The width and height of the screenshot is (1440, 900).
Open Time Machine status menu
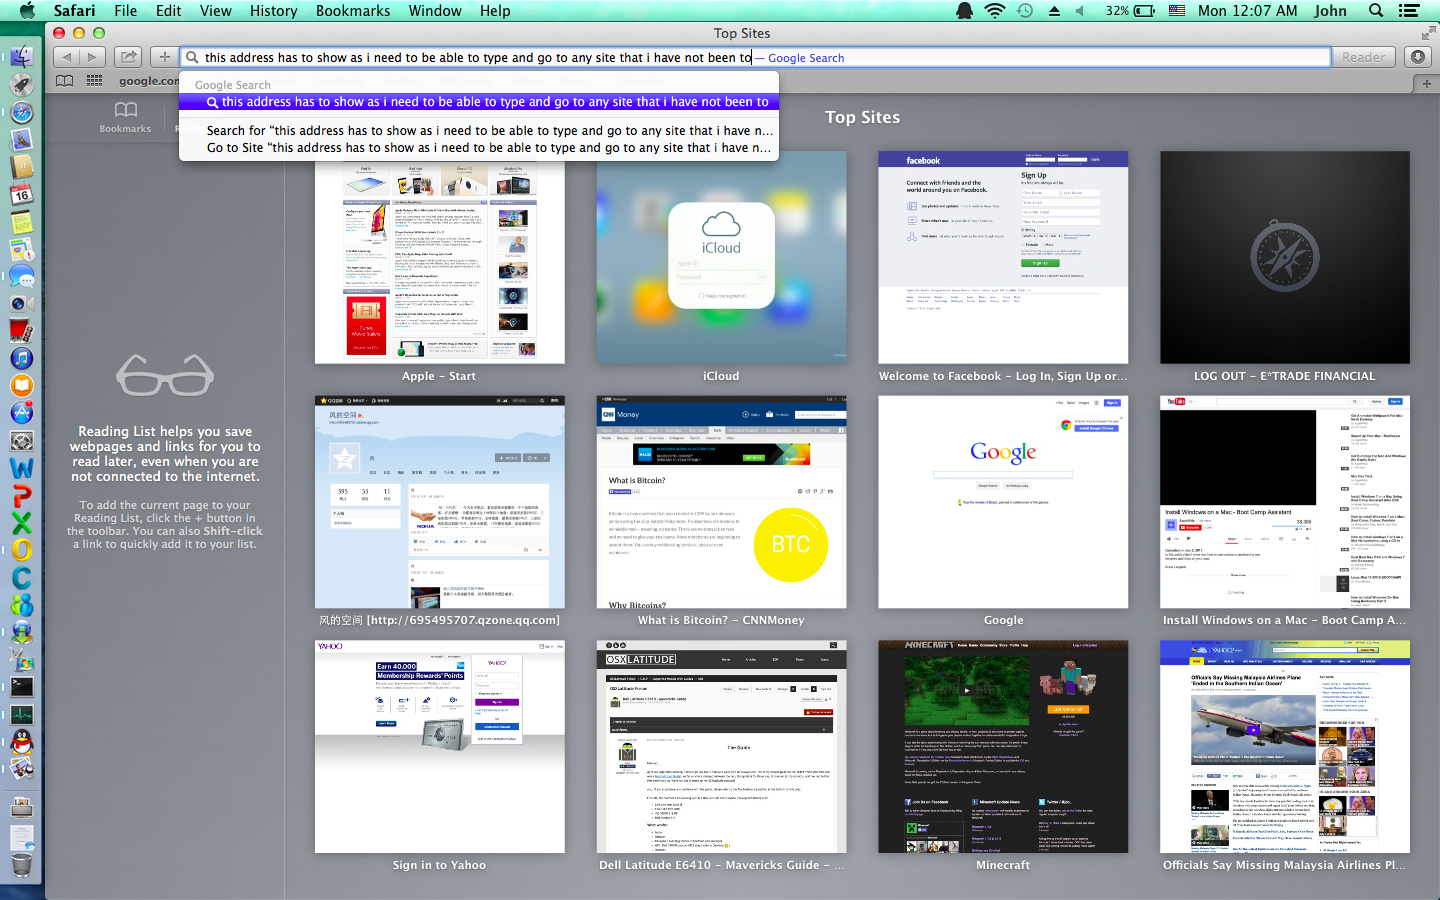(1025, 11)
